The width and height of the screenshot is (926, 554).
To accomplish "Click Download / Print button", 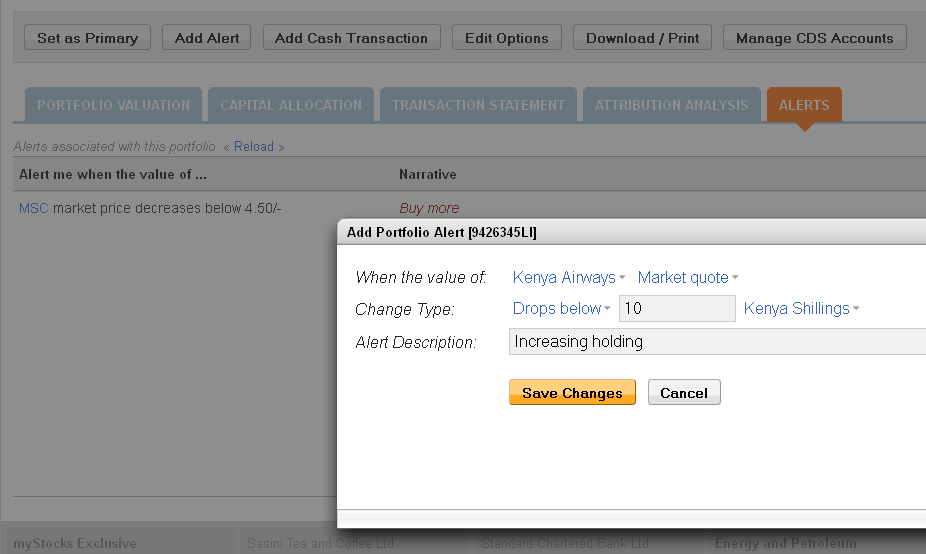I will coord(643,38).
